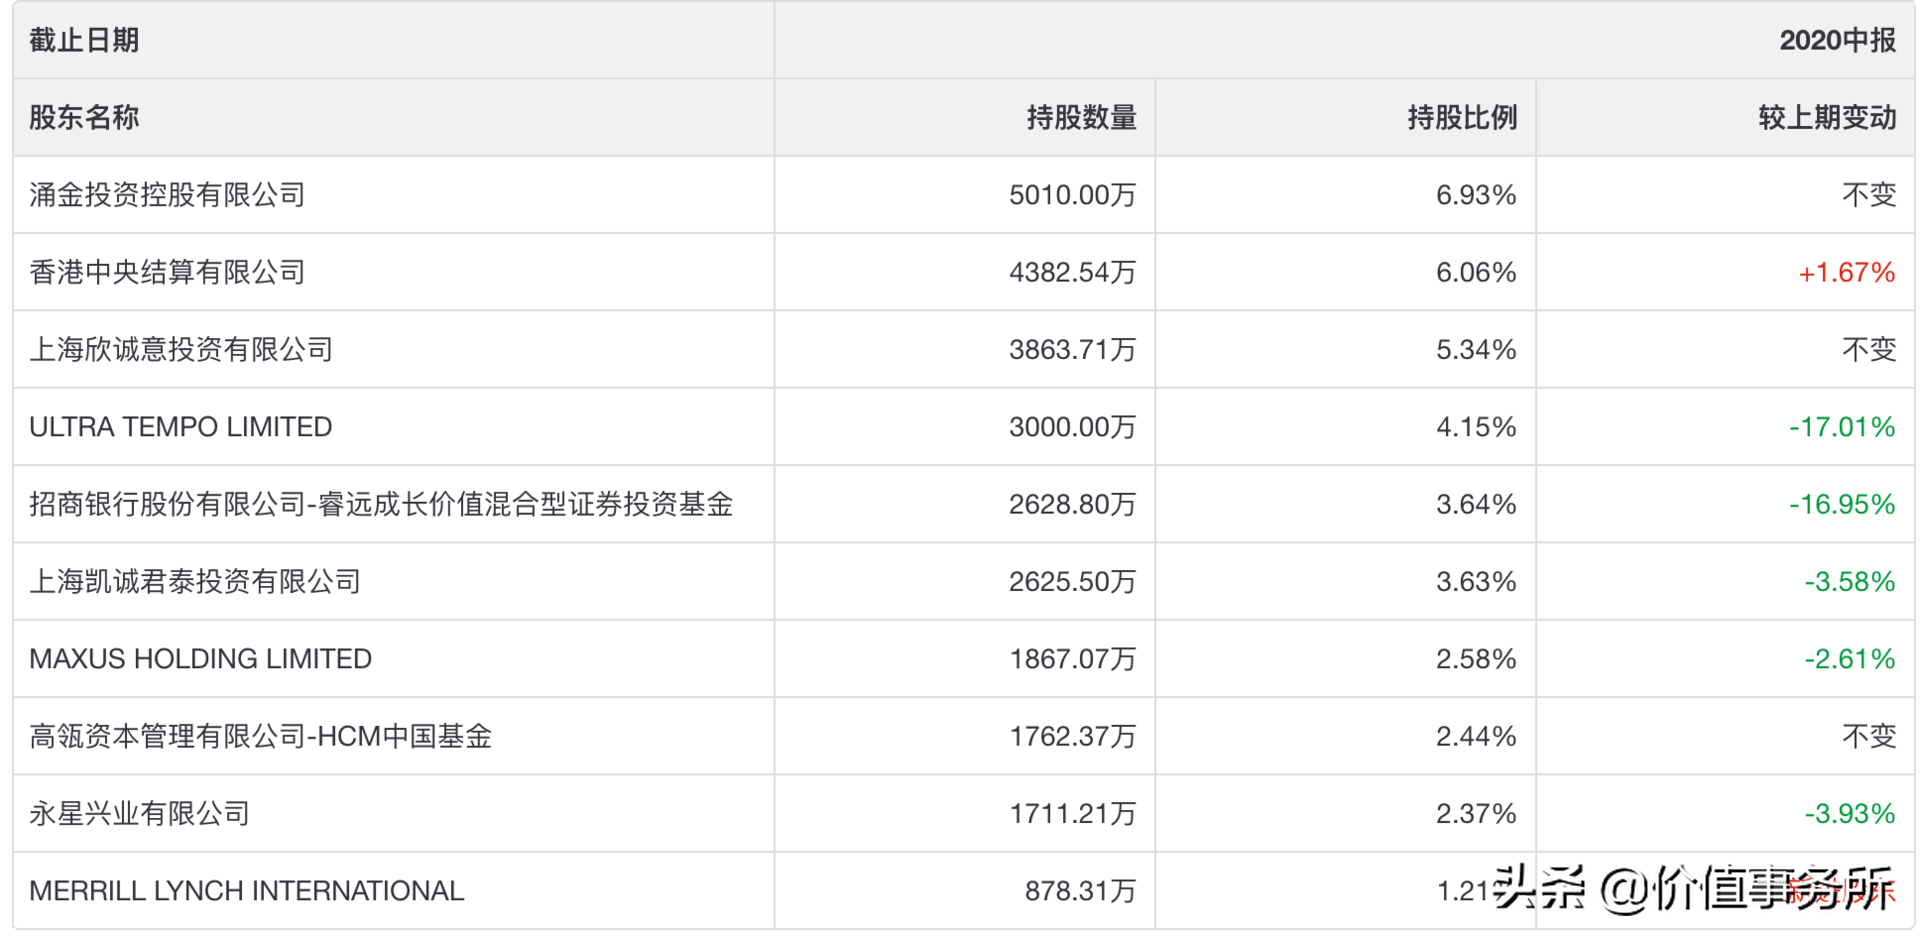Click the 1762.37万 holding value
Image resolution: width=1920 pixels, height=940 pixels.
(x=1072, y=736)
